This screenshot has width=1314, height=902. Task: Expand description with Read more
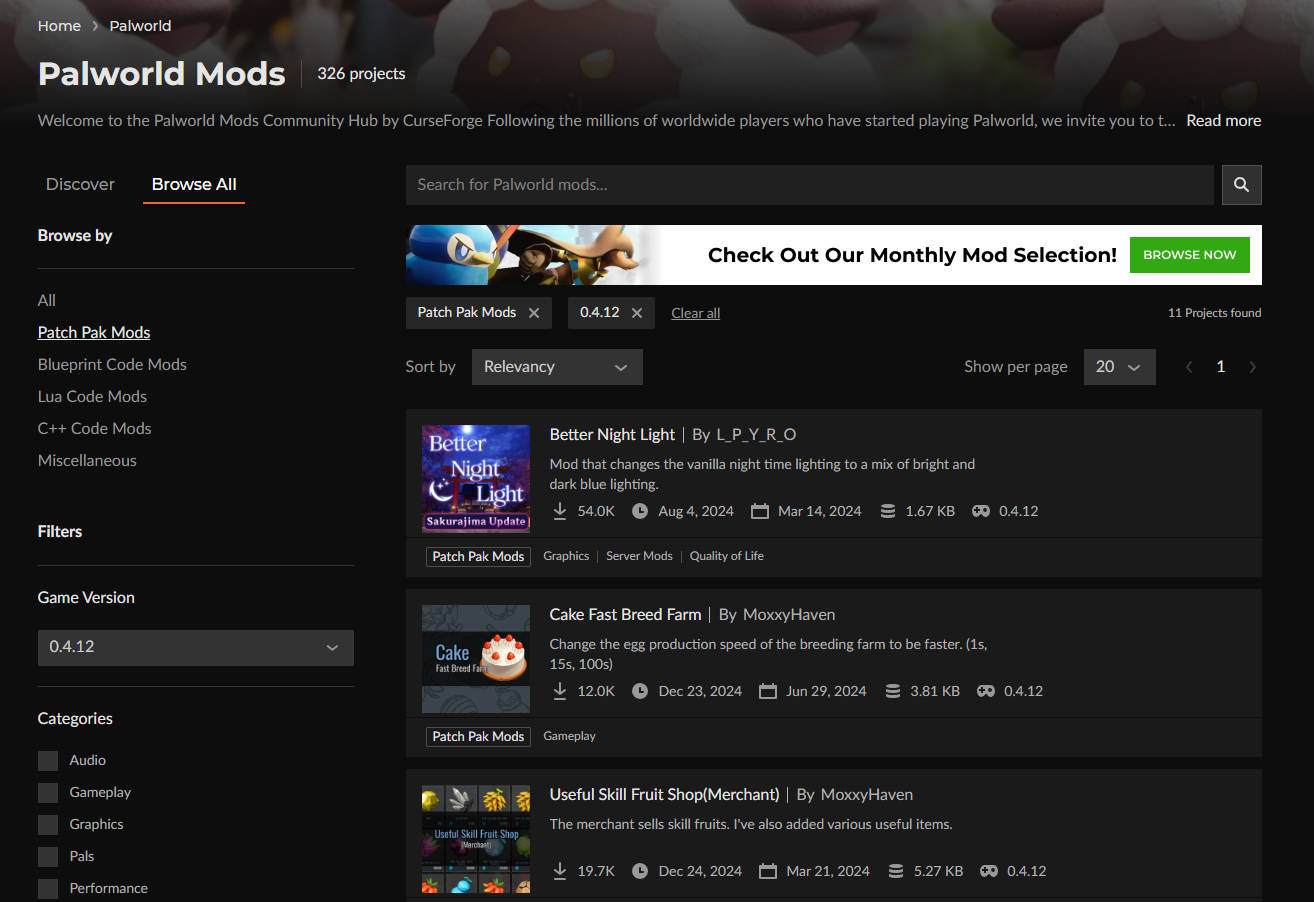(1224, 120)
